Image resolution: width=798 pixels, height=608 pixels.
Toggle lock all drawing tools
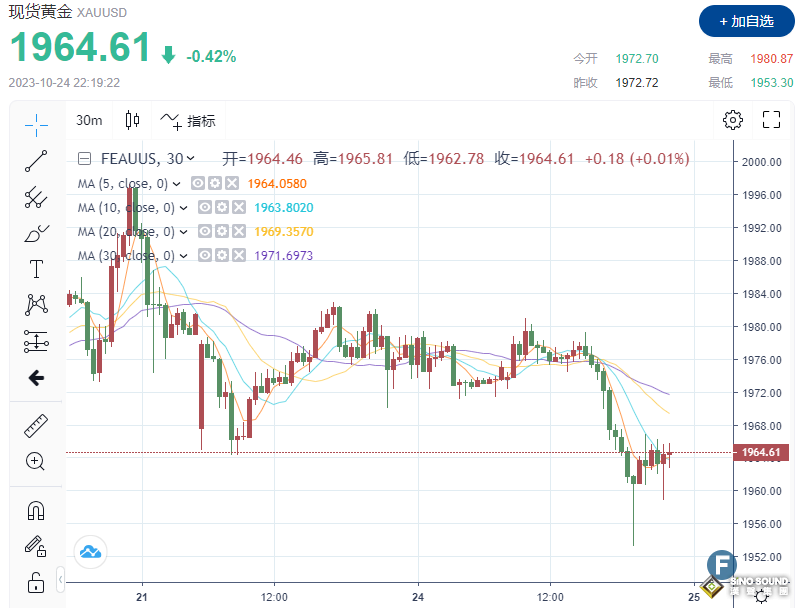click(36, 581)
